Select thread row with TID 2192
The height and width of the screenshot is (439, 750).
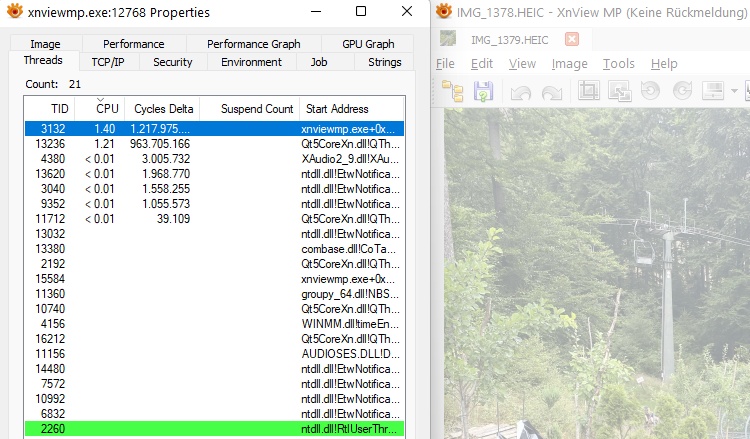(x=214, y=264)
